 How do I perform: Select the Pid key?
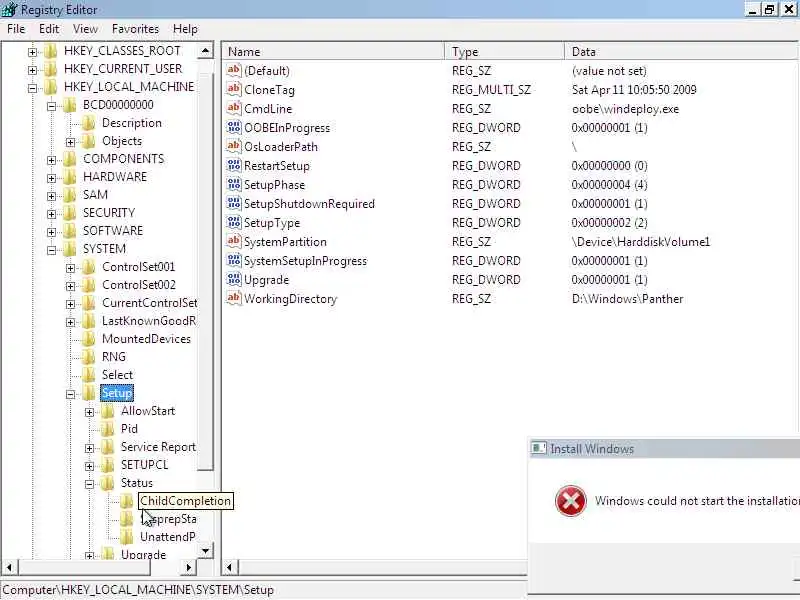129,429
